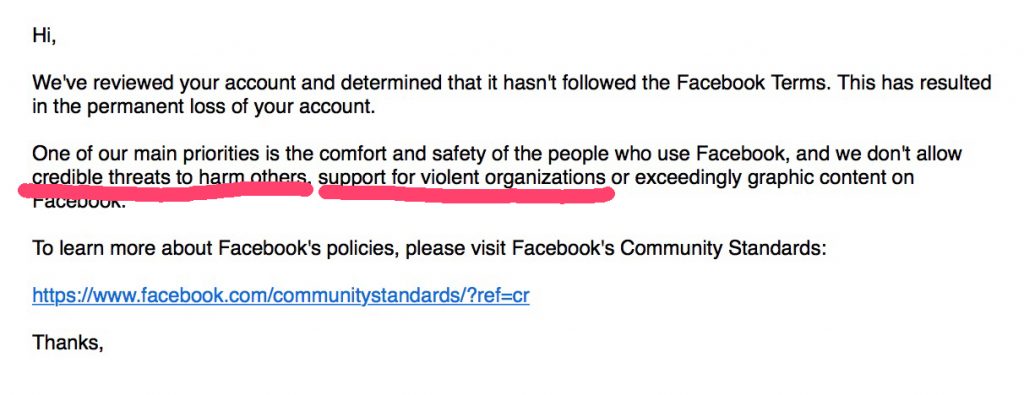Click the closing word "Thanks,"

coord(68,342)
